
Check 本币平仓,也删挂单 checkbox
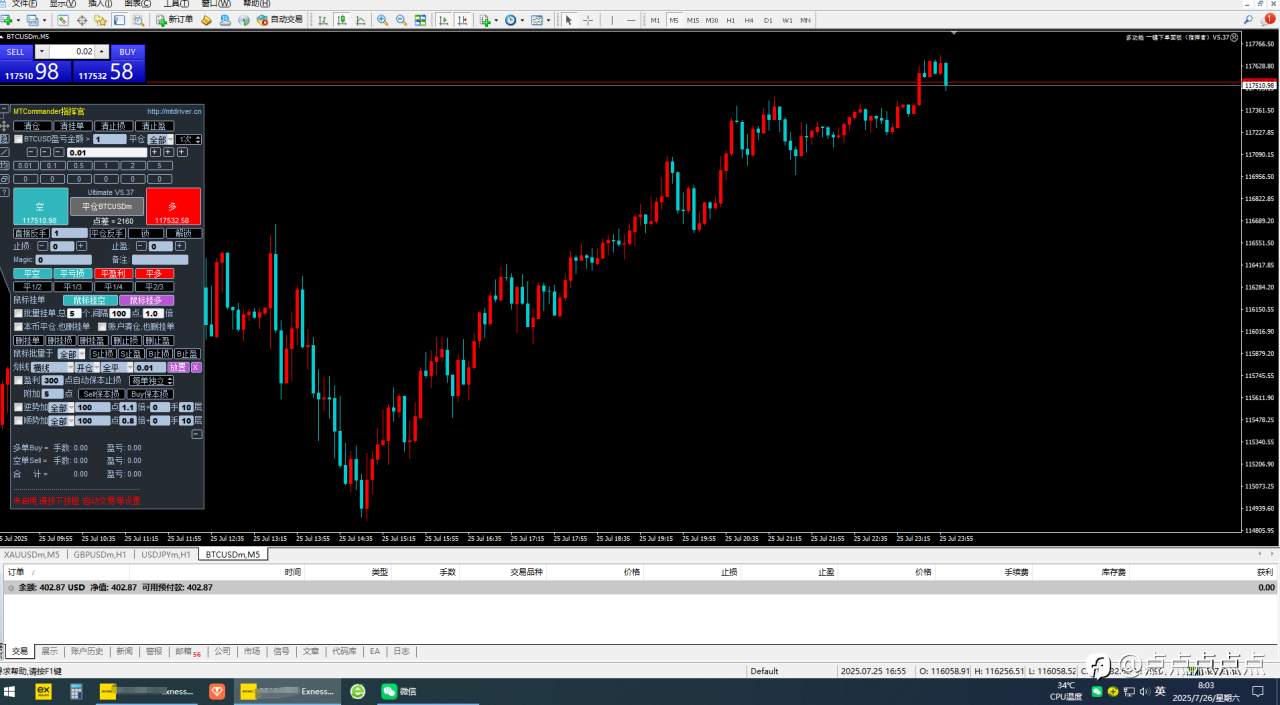click(x=18, y=326)
